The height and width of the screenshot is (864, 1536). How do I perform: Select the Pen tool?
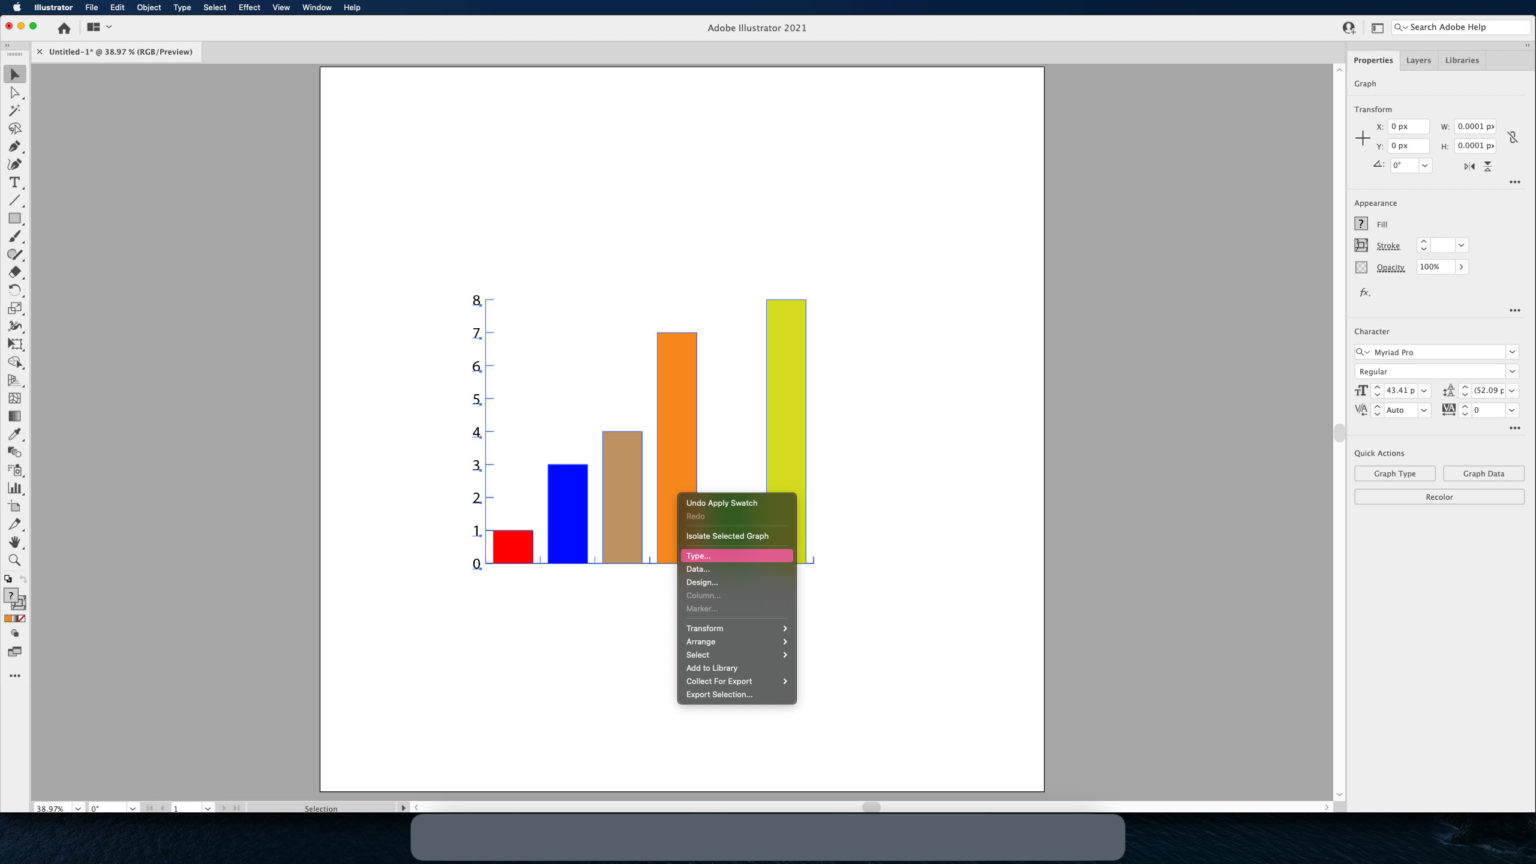click(x=14, y=146)
